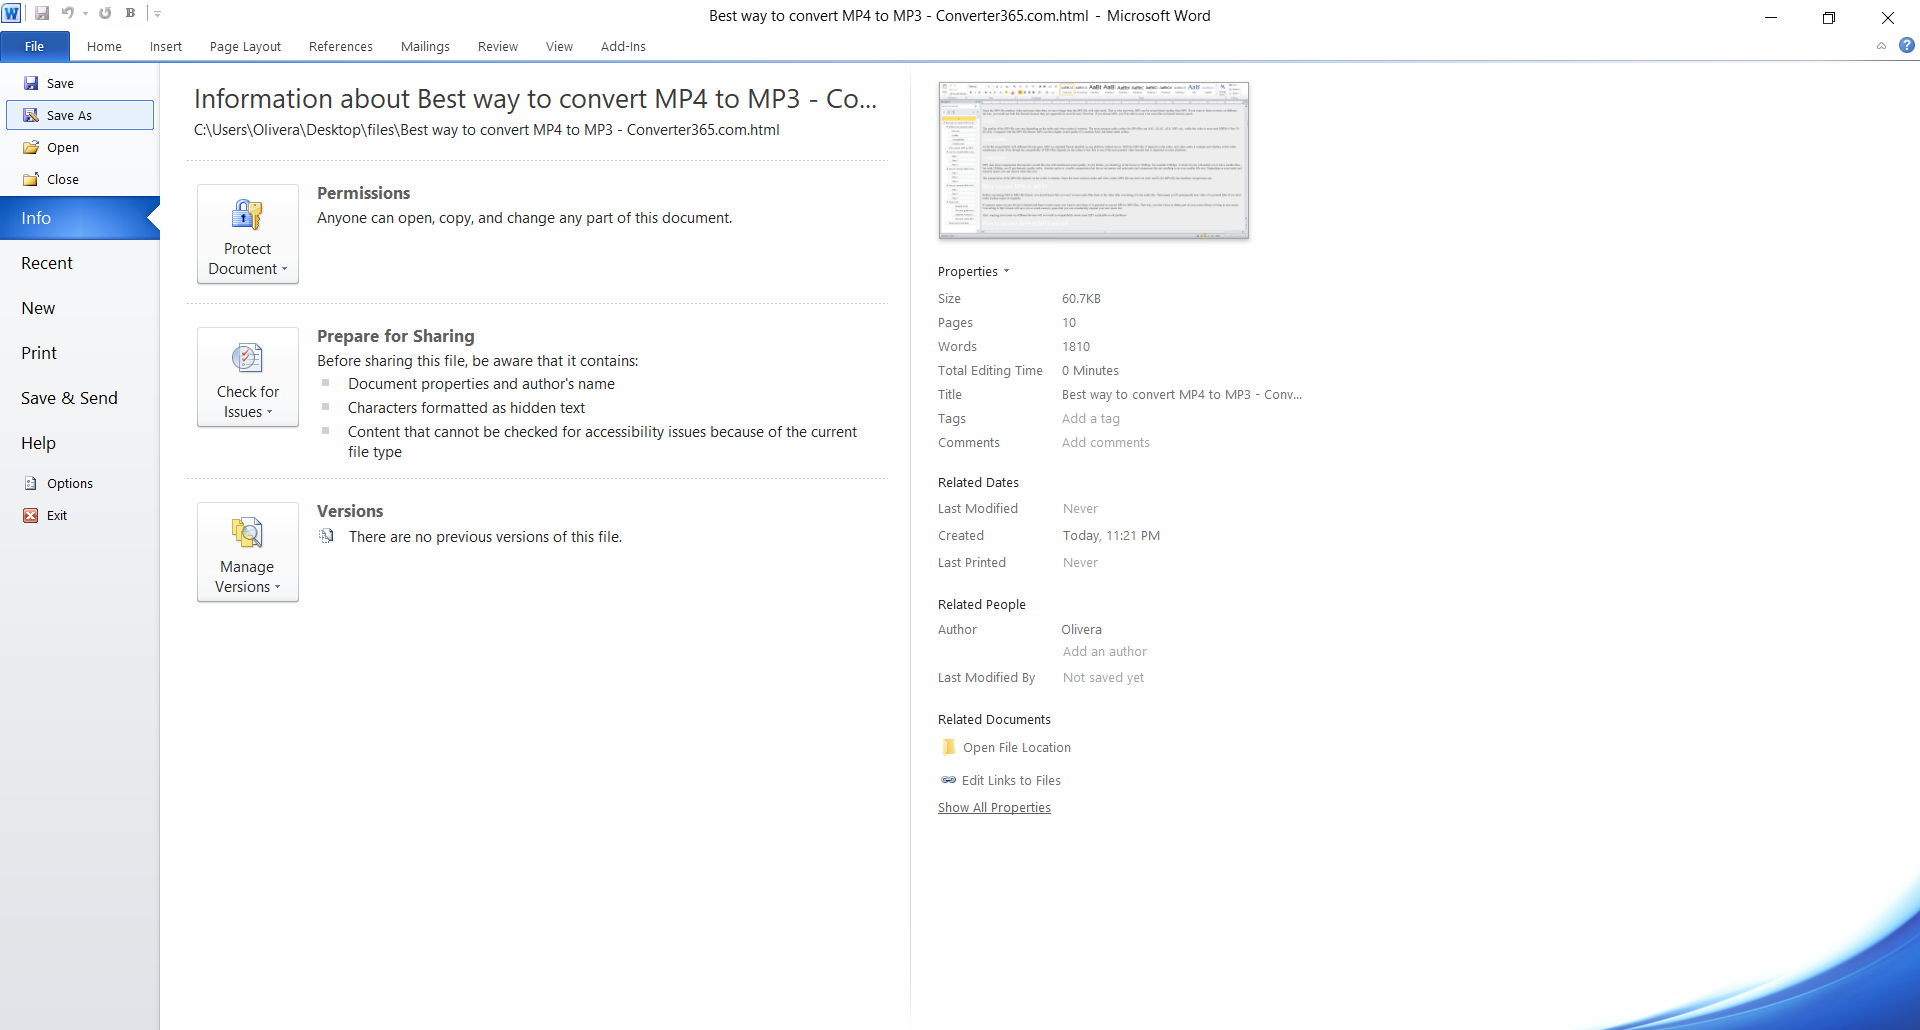
Task: Click the document preview thumbnail
Action: 1093,160
